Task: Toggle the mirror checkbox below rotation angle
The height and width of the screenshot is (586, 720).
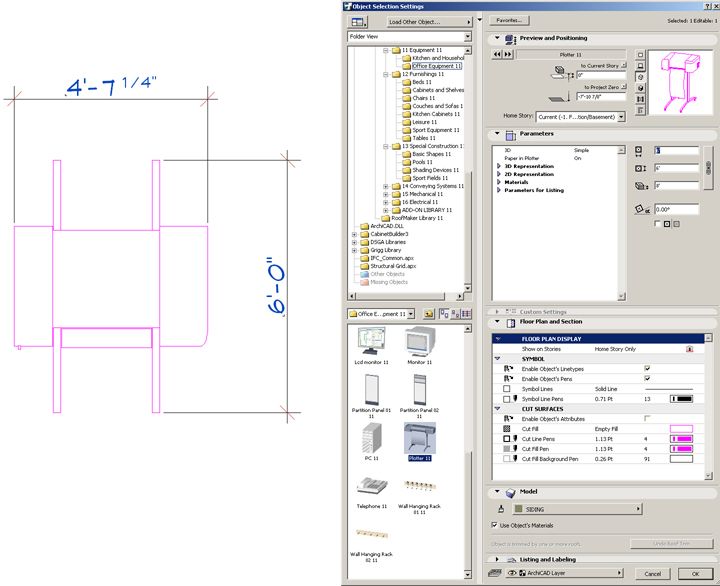Action: coord(657,224)
